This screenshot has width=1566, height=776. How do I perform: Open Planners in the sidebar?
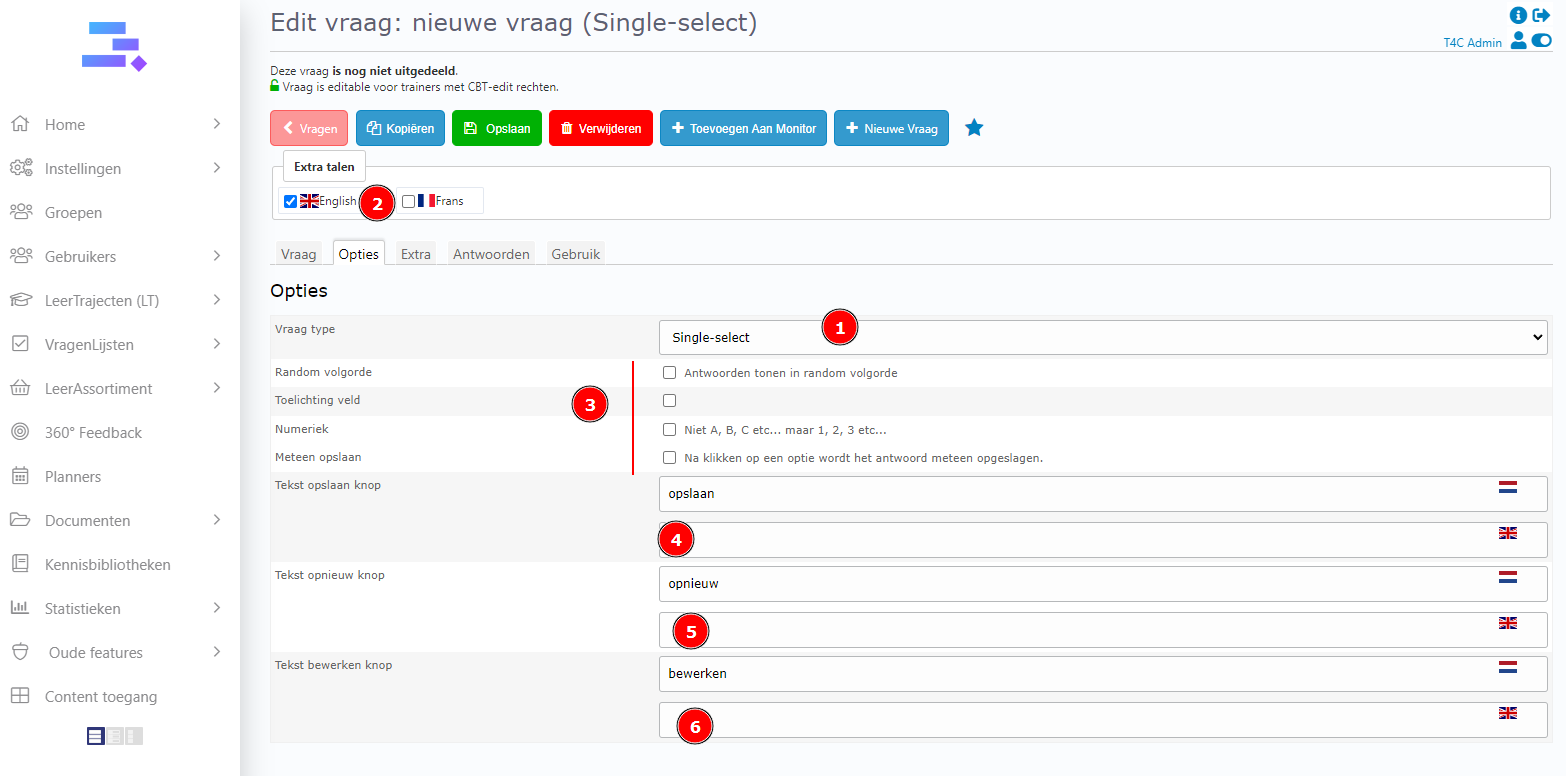(x=73, y=477)
